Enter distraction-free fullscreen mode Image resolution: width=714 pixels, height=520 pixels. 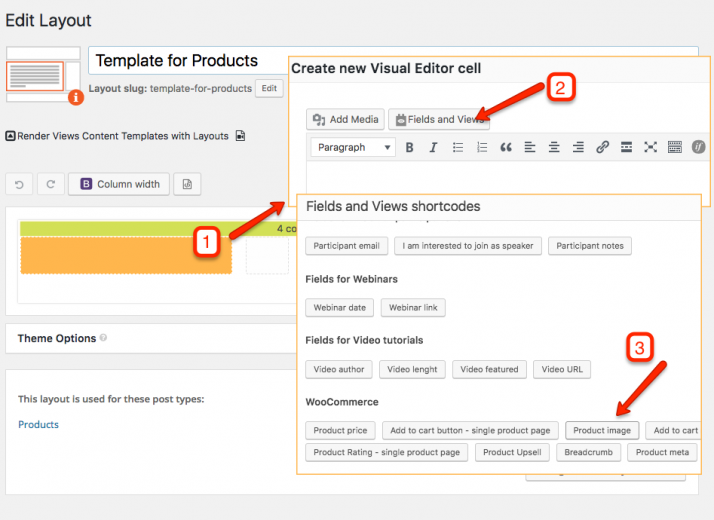pyautogui.click(x=650, y=147)
